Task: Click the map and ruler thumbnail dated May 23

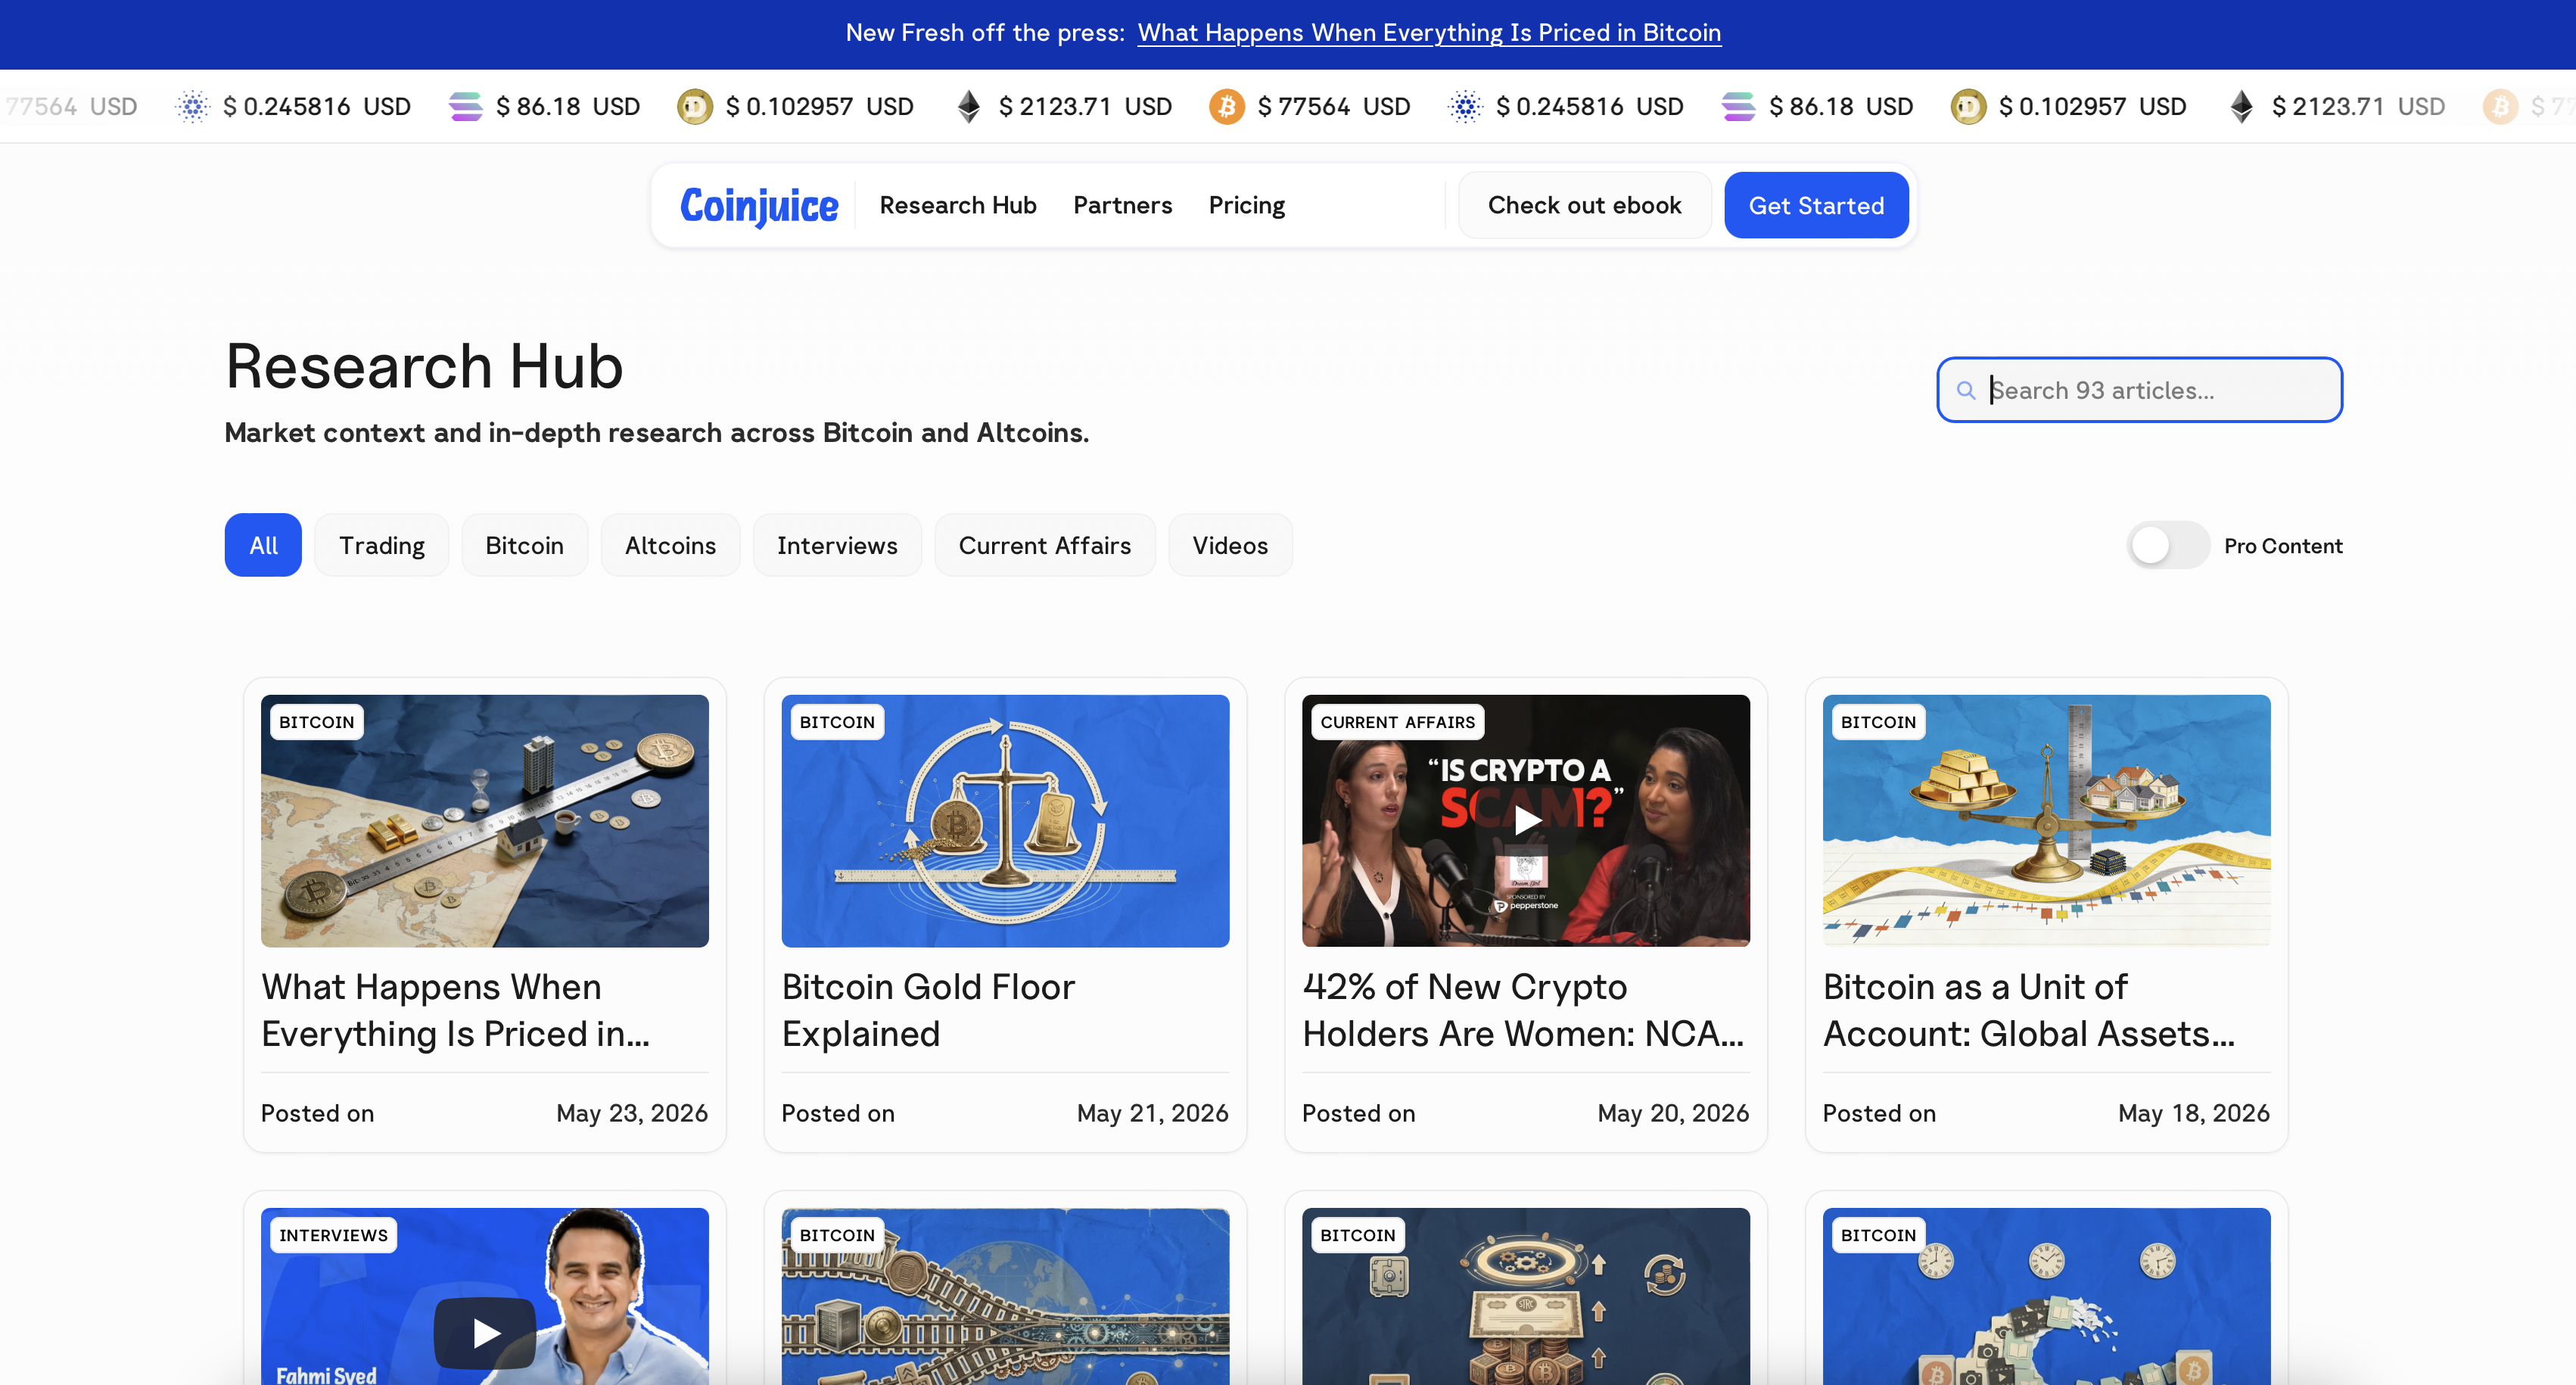Action: point(485,821)
